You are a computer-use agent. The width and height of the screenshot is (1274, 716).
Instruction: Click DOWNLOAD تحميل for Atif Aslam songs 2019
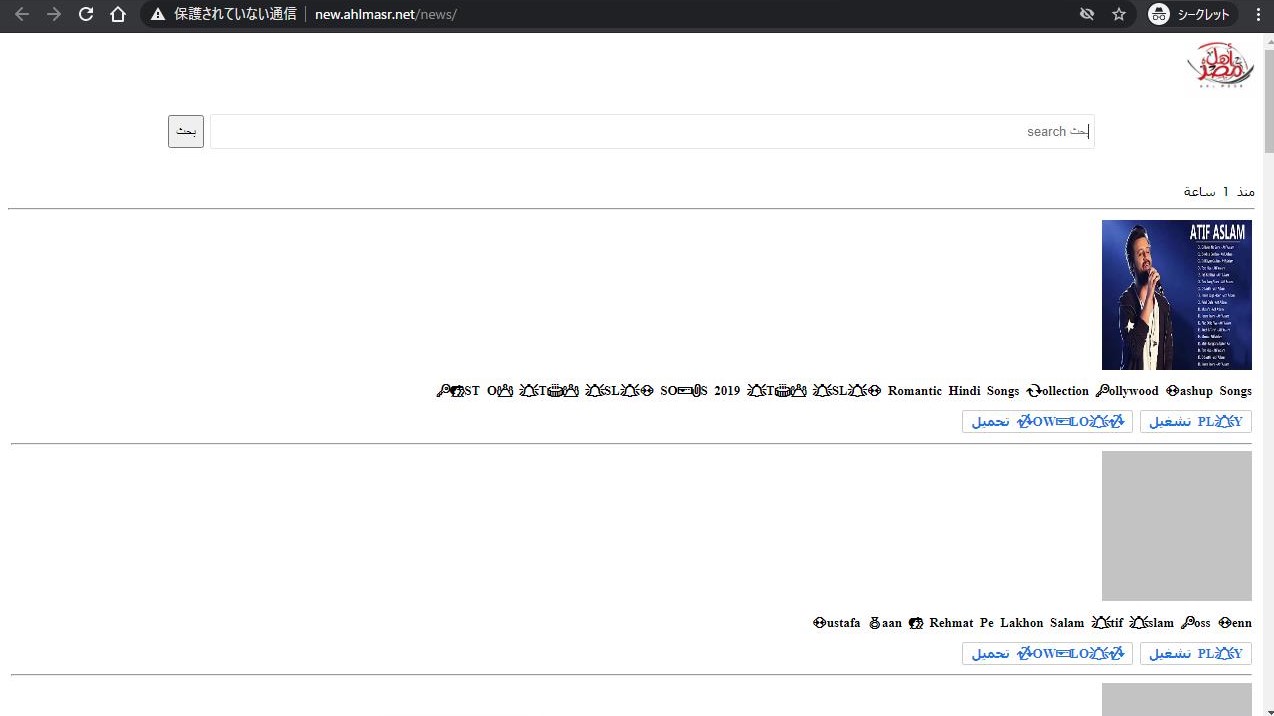pyautogui.click(x=1047, y=422)
